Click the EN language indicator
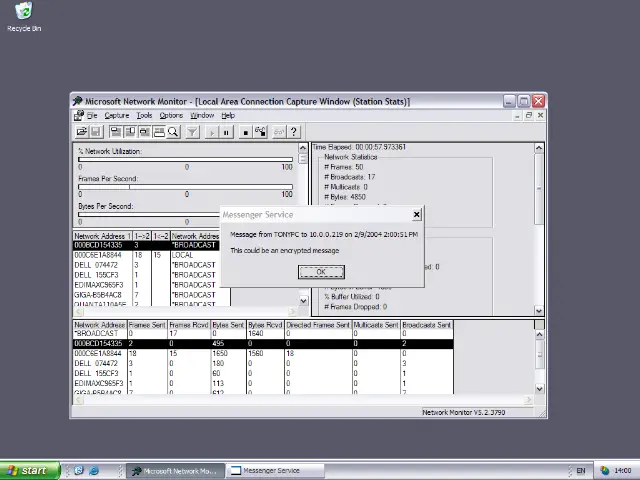 (580, 471)
